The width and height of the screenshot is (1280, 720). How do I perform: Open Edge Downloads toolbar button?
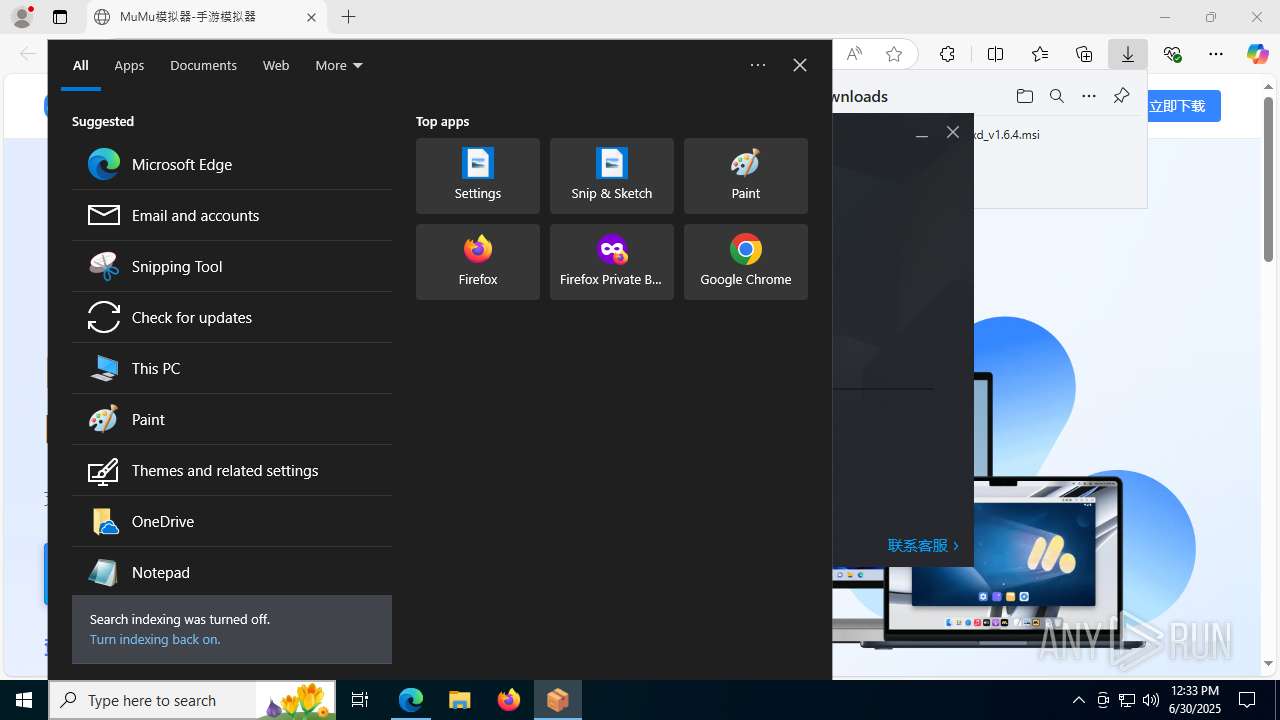click(1128, 54)
